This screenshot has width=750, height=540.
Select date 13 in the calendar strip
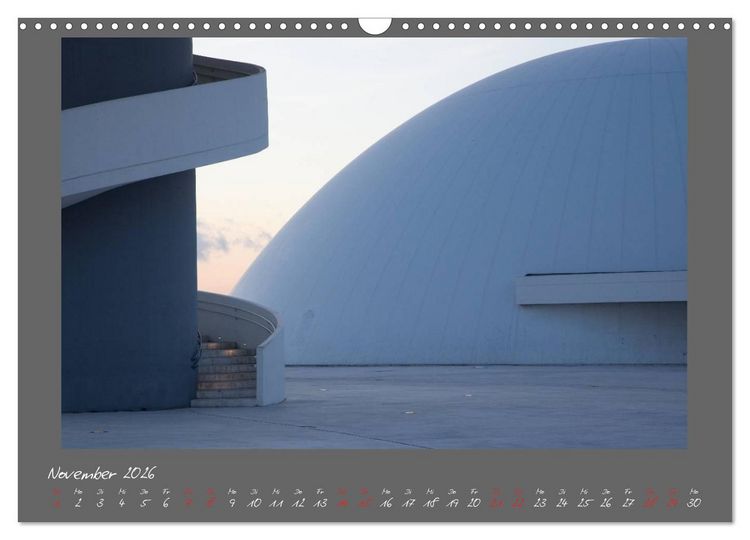320,503
